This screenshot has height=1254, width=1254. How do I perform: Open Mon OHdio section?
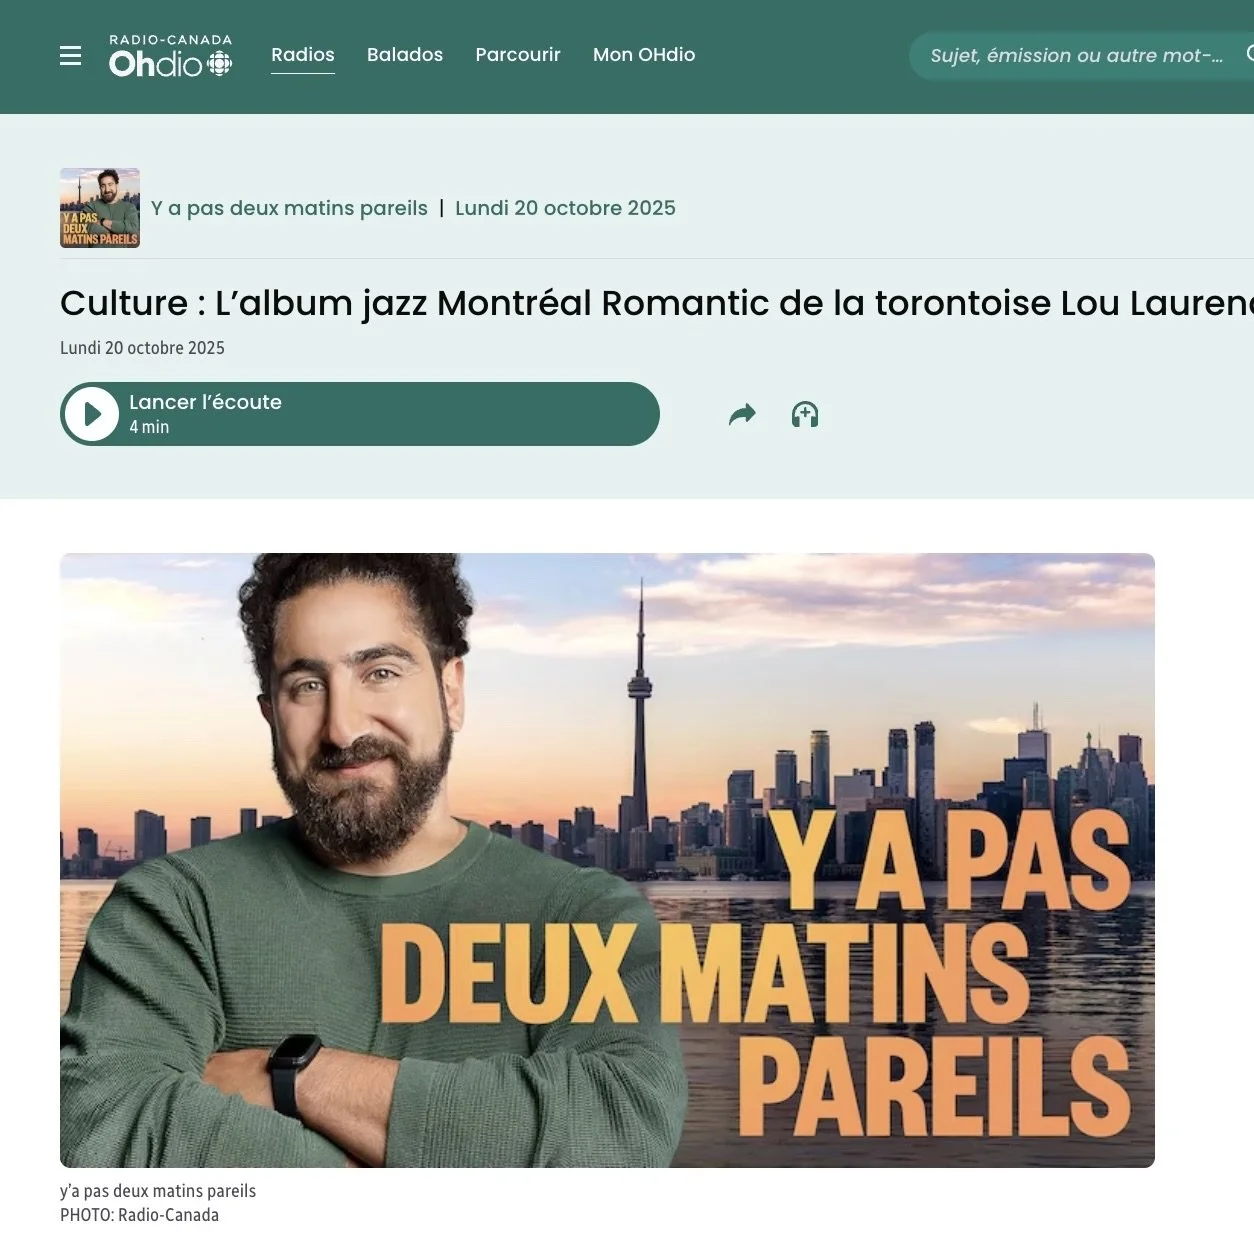coord(644,55)
